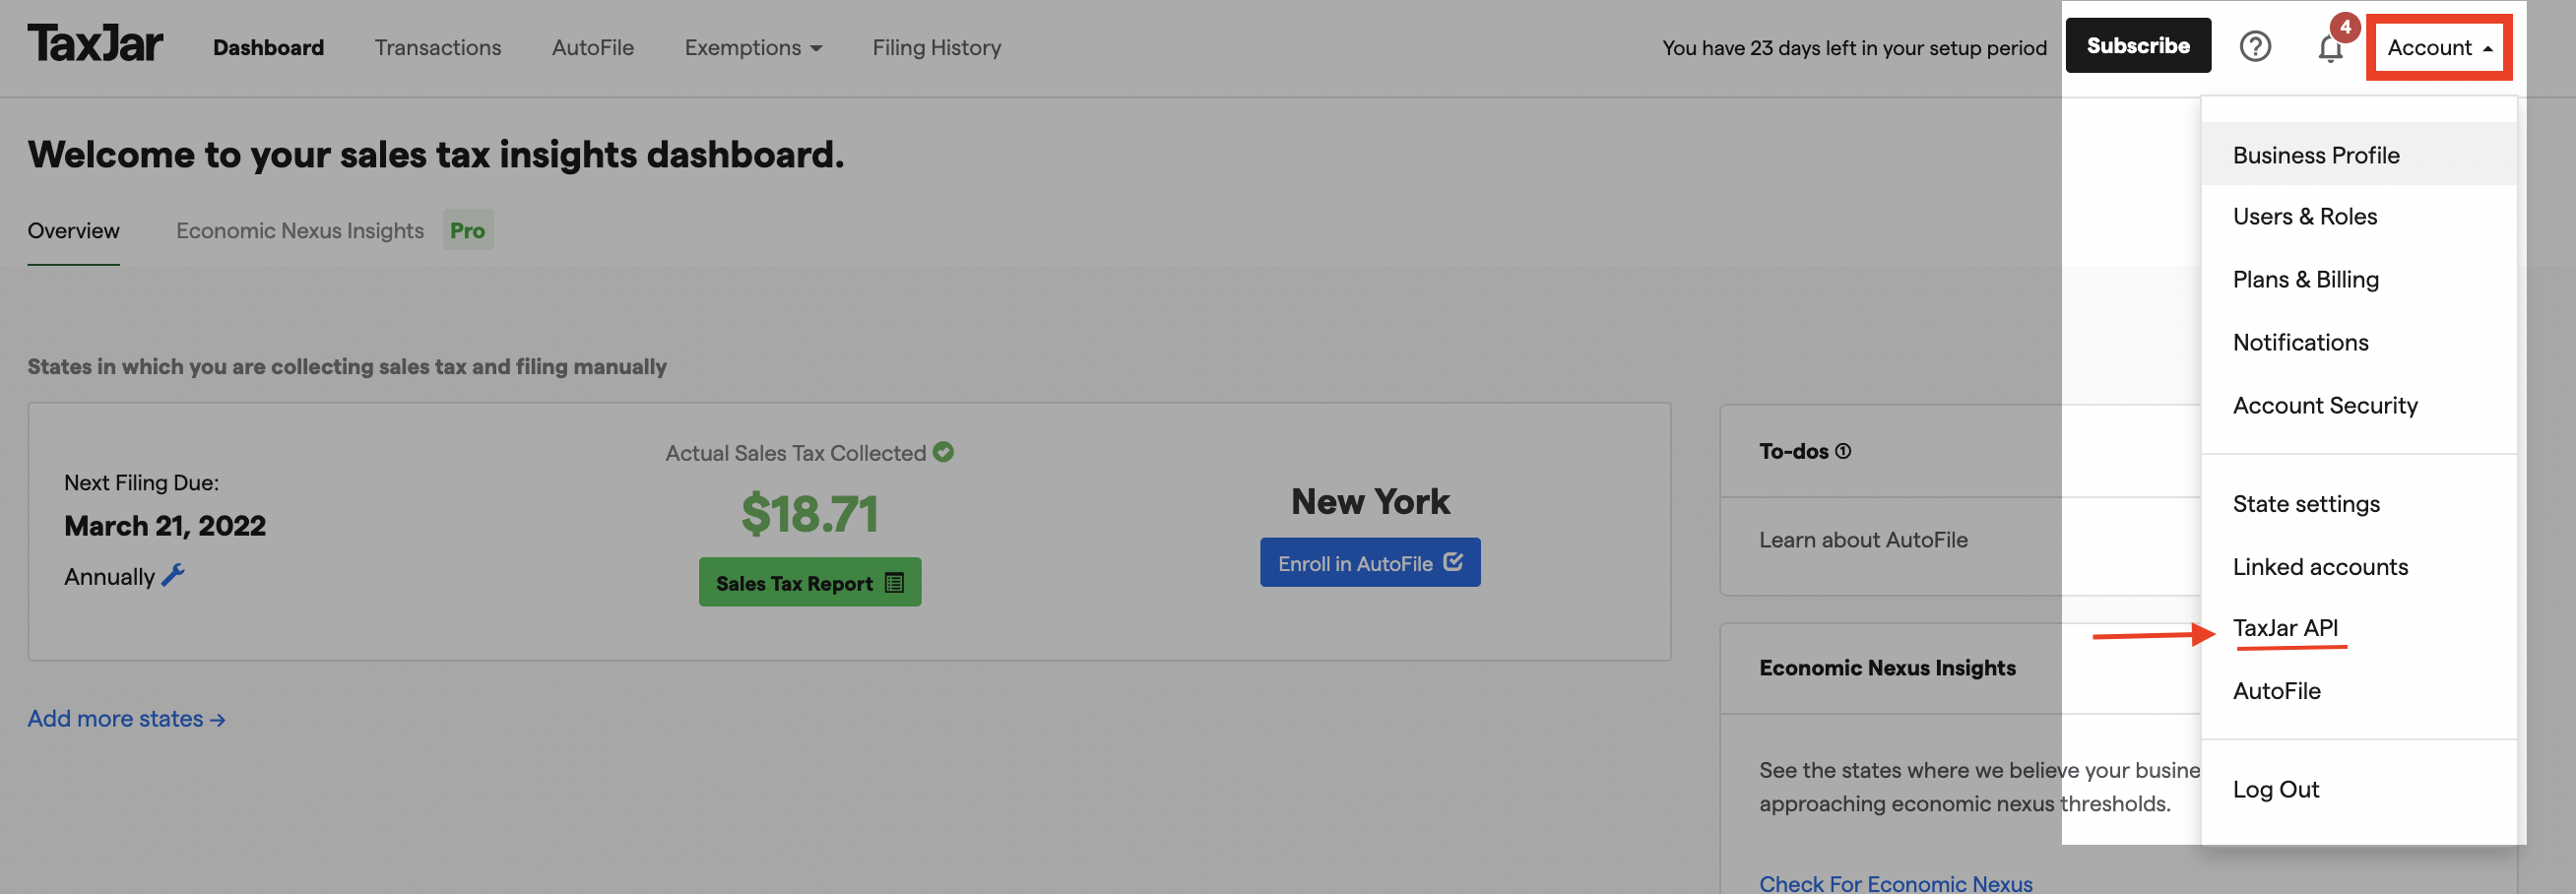Open Filing History page
Viewport: 2576px width, 894px height.
pyautogui.click(x=936, y=47)
